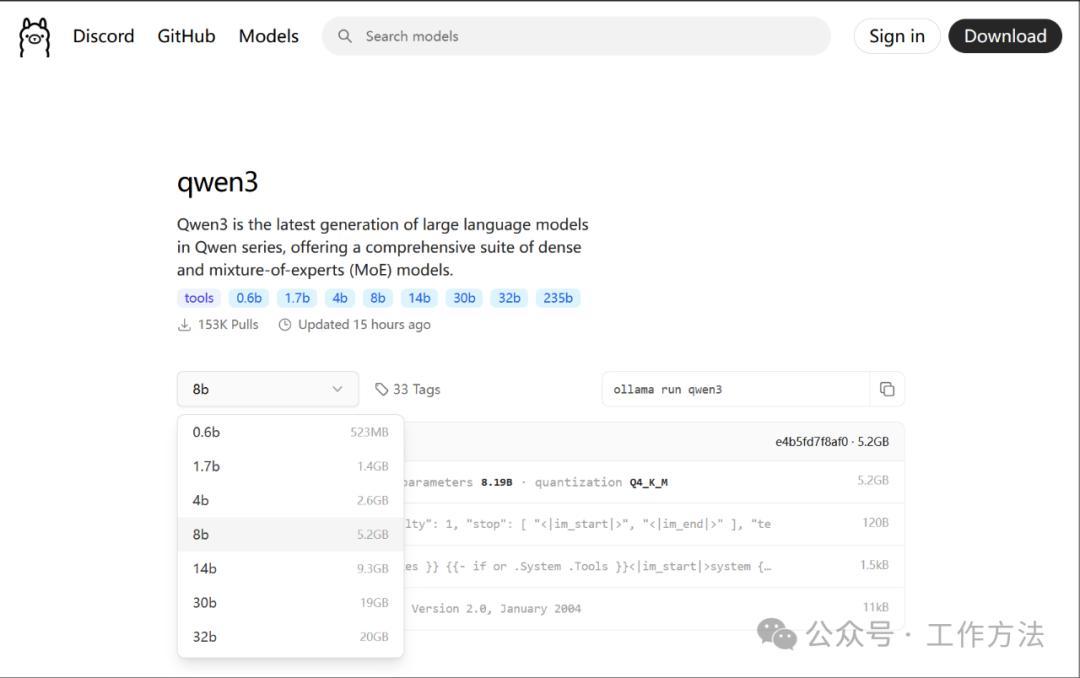Click the 11kB file size value
This screenshot has width=1080, height=678.
pyautogui.click(x=875, y=607)
